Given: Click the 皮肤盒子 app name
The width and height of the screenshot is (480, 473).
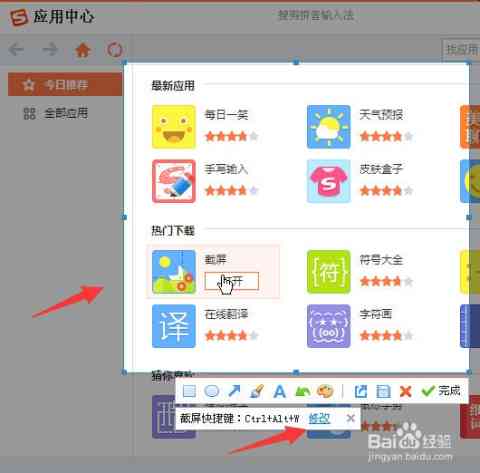Looking at the screenshot, I should [381, 169].
